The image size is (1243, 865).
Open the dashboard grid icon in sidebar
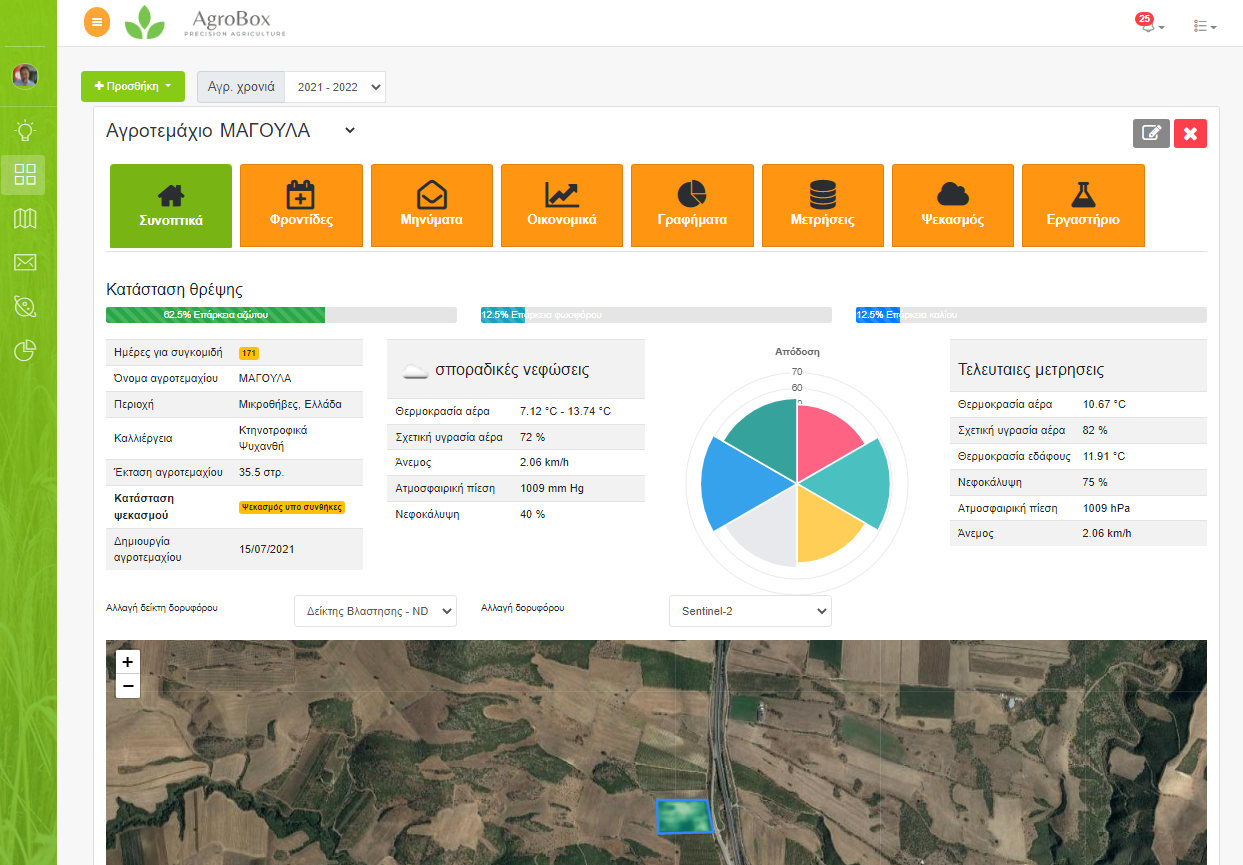pyautogui.click(x=25, y=175)
